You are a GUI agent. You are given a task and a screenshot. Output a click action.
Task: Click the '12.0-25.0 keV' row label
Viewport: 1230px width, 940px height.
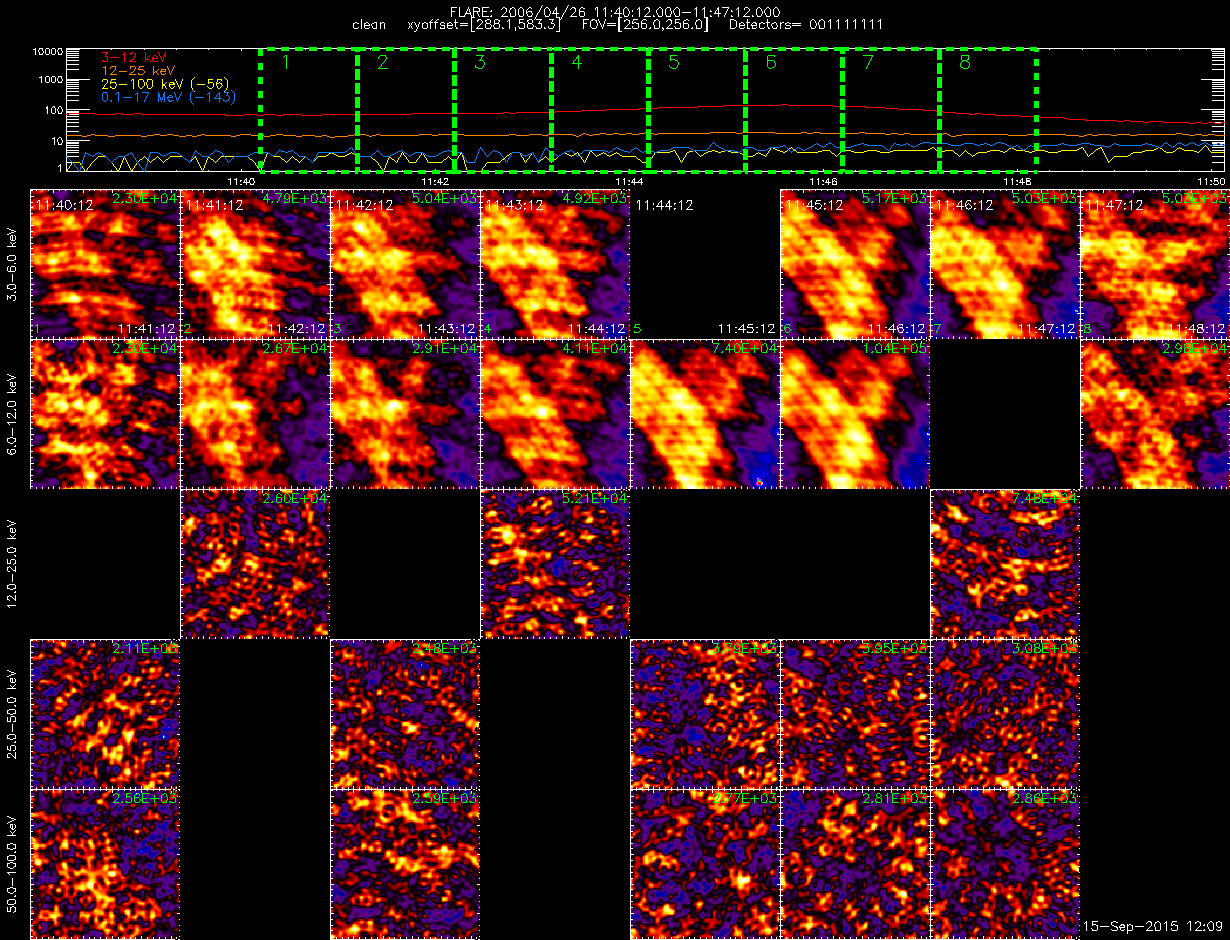[14, 564]
